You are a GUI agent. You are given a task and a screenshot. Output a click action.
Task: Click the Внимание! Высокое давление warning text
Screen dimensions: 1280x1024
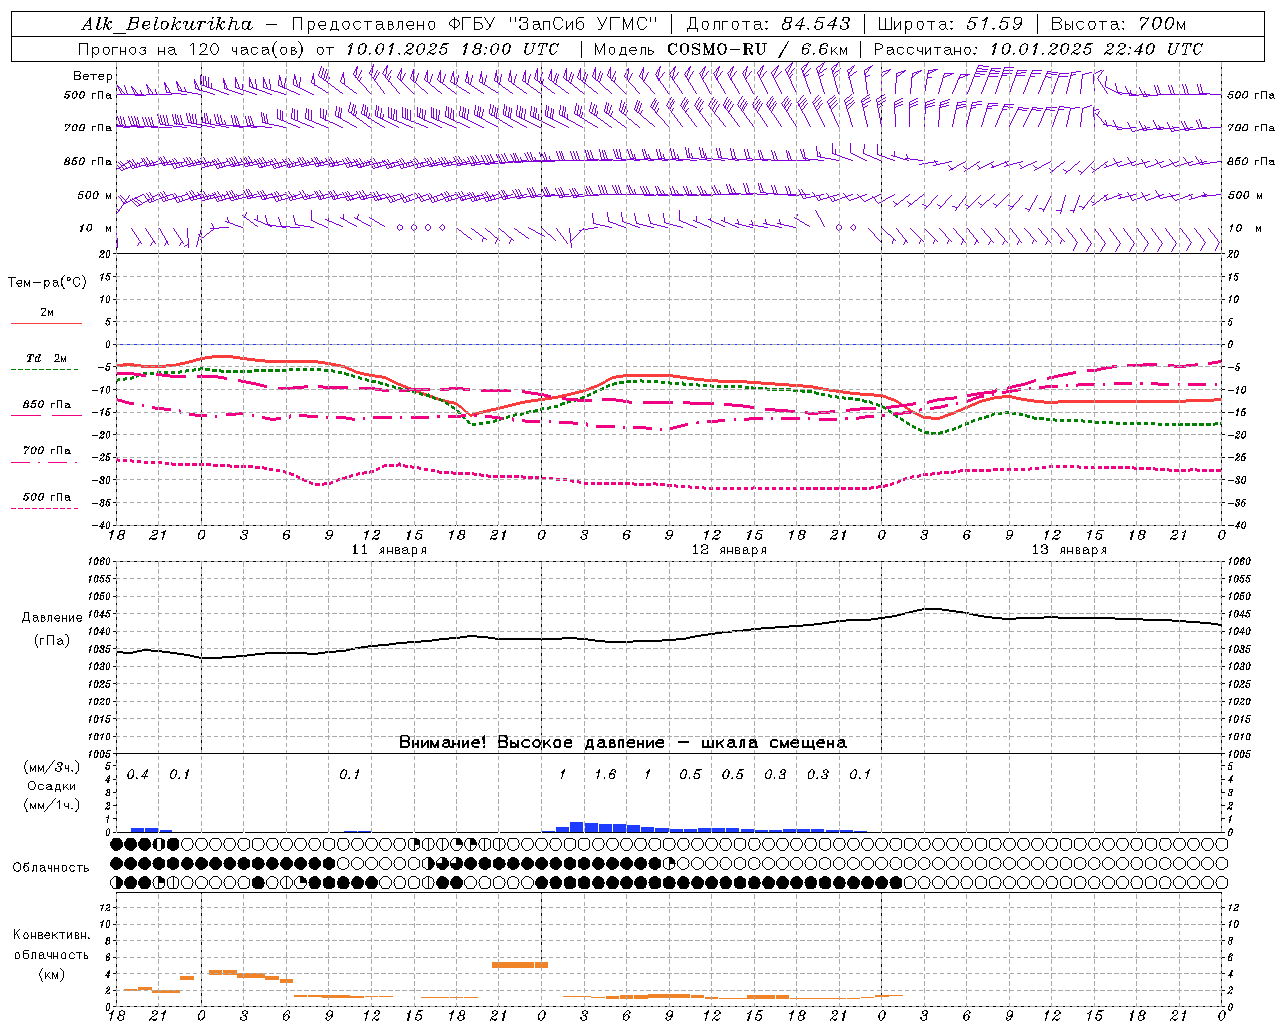pos(622,743)
